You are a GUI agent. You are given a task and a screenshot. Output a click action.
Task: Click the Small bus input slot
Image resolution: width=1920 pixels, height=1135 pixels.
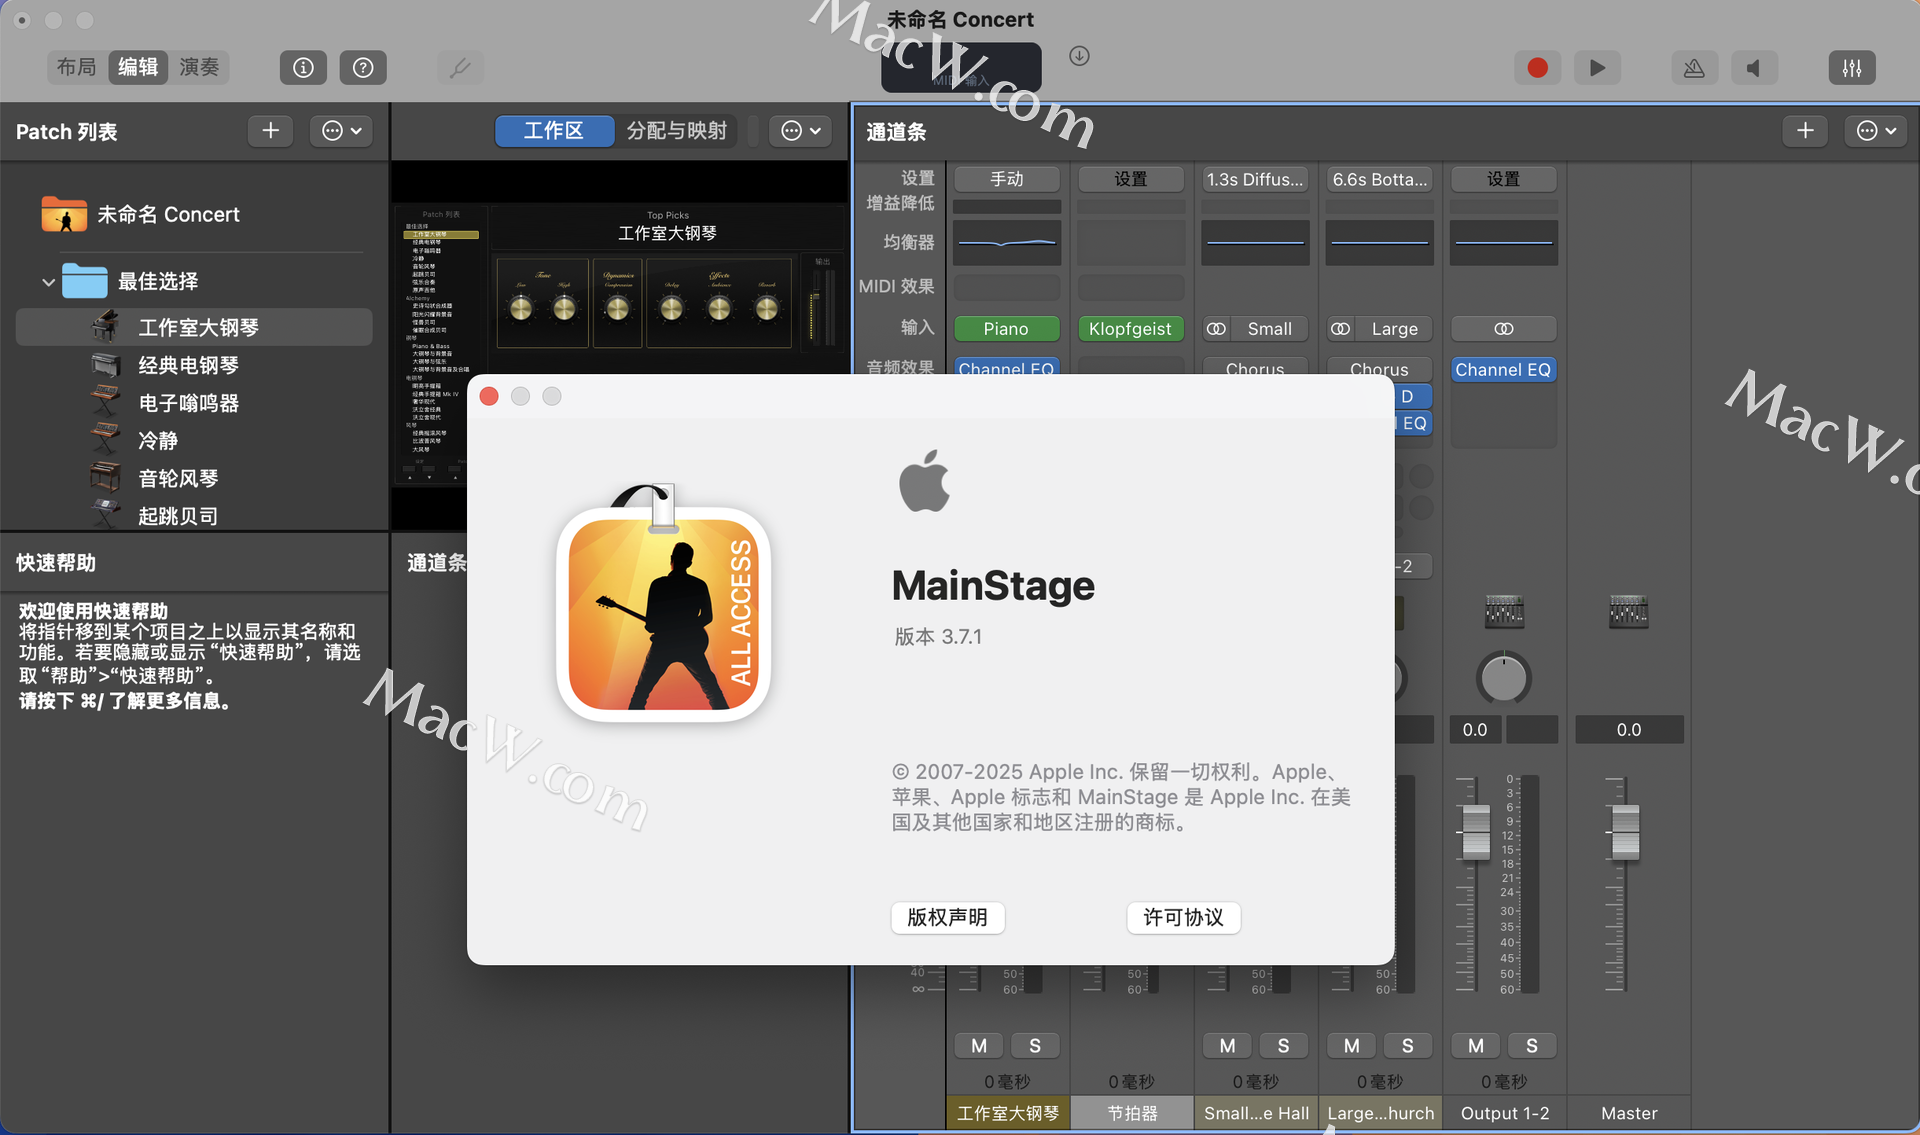(1270, 329)
